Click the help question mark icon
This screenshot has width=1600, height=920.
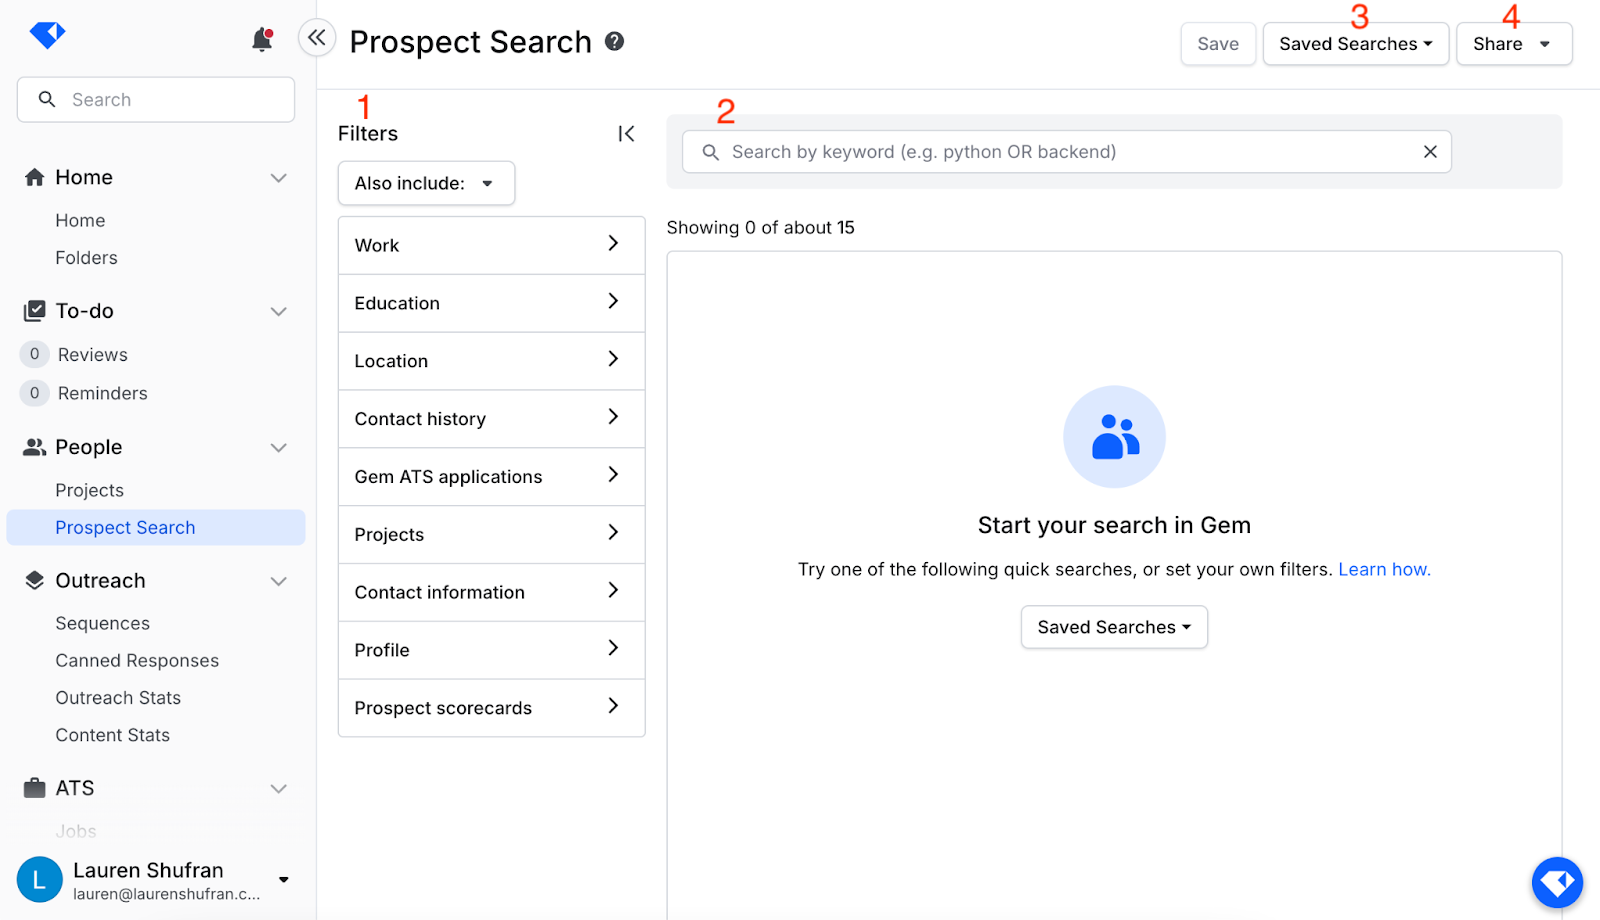[614, 41]
